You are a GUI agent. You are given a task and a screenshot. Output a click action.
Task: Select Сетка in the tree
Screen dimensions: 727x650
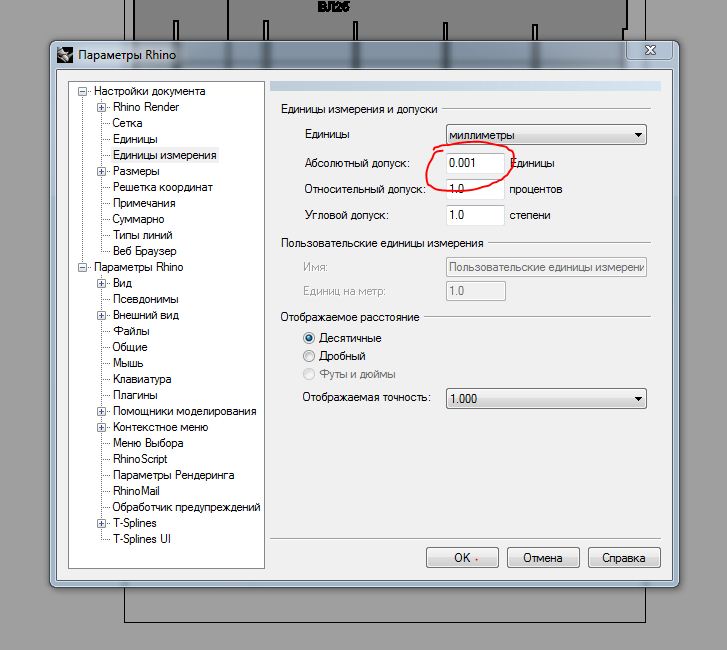click(x=127, y=123)
